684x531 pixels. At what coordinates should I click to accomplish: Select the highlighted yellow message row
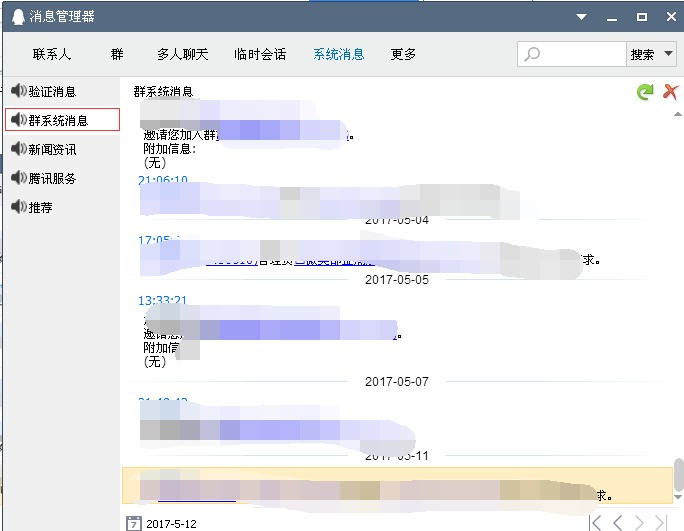tap(397, 485)
